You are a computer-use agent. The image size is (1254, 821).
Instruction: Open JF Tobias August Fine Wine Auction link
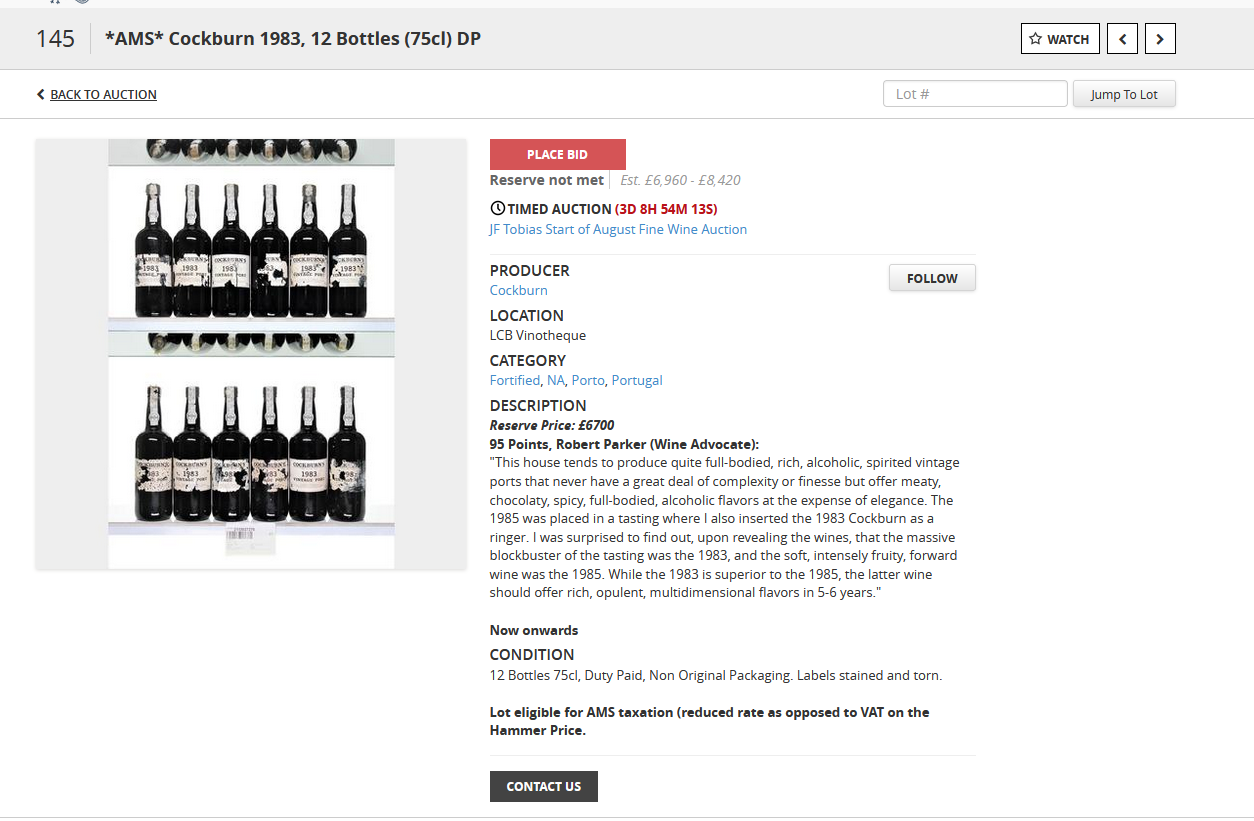[x=618, y=229]
